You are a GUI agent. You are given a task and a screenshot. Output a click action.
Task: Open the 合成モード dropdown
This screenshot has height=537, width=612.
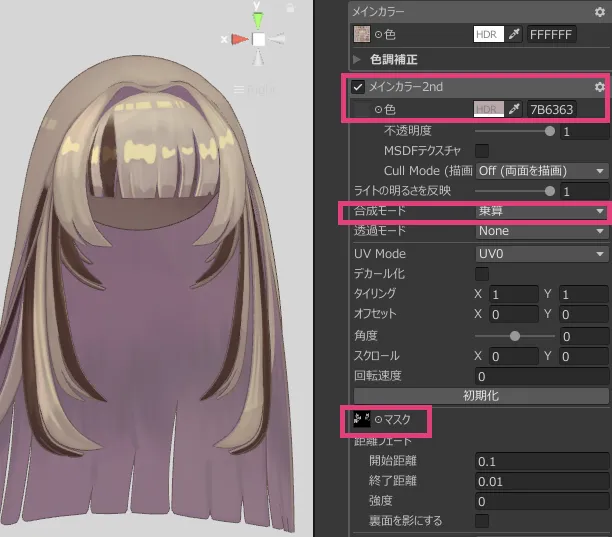click(x=542, y=211)
